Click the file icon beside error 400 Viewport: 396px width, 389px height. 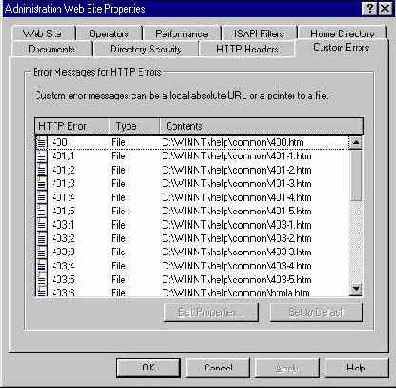(x=41, y=143)
